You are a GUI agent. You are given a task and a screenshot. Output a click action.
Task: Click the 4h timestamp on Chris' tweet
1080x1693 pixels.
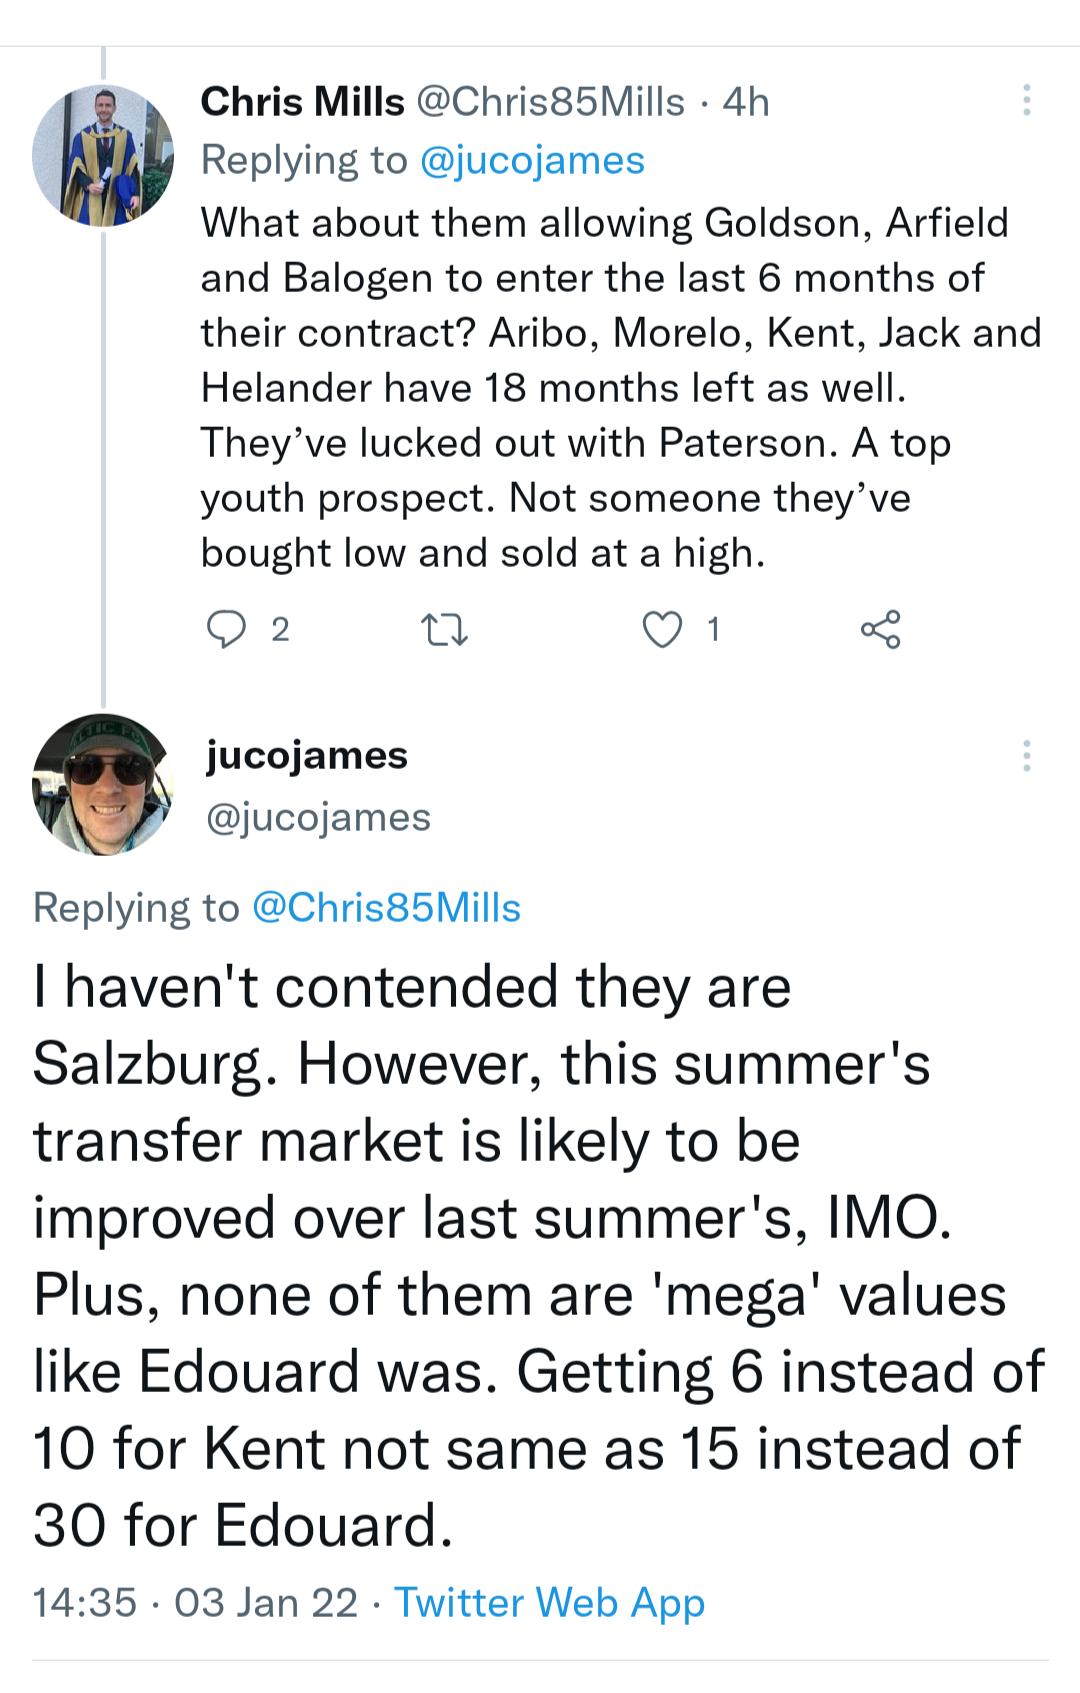click(746, 102)
